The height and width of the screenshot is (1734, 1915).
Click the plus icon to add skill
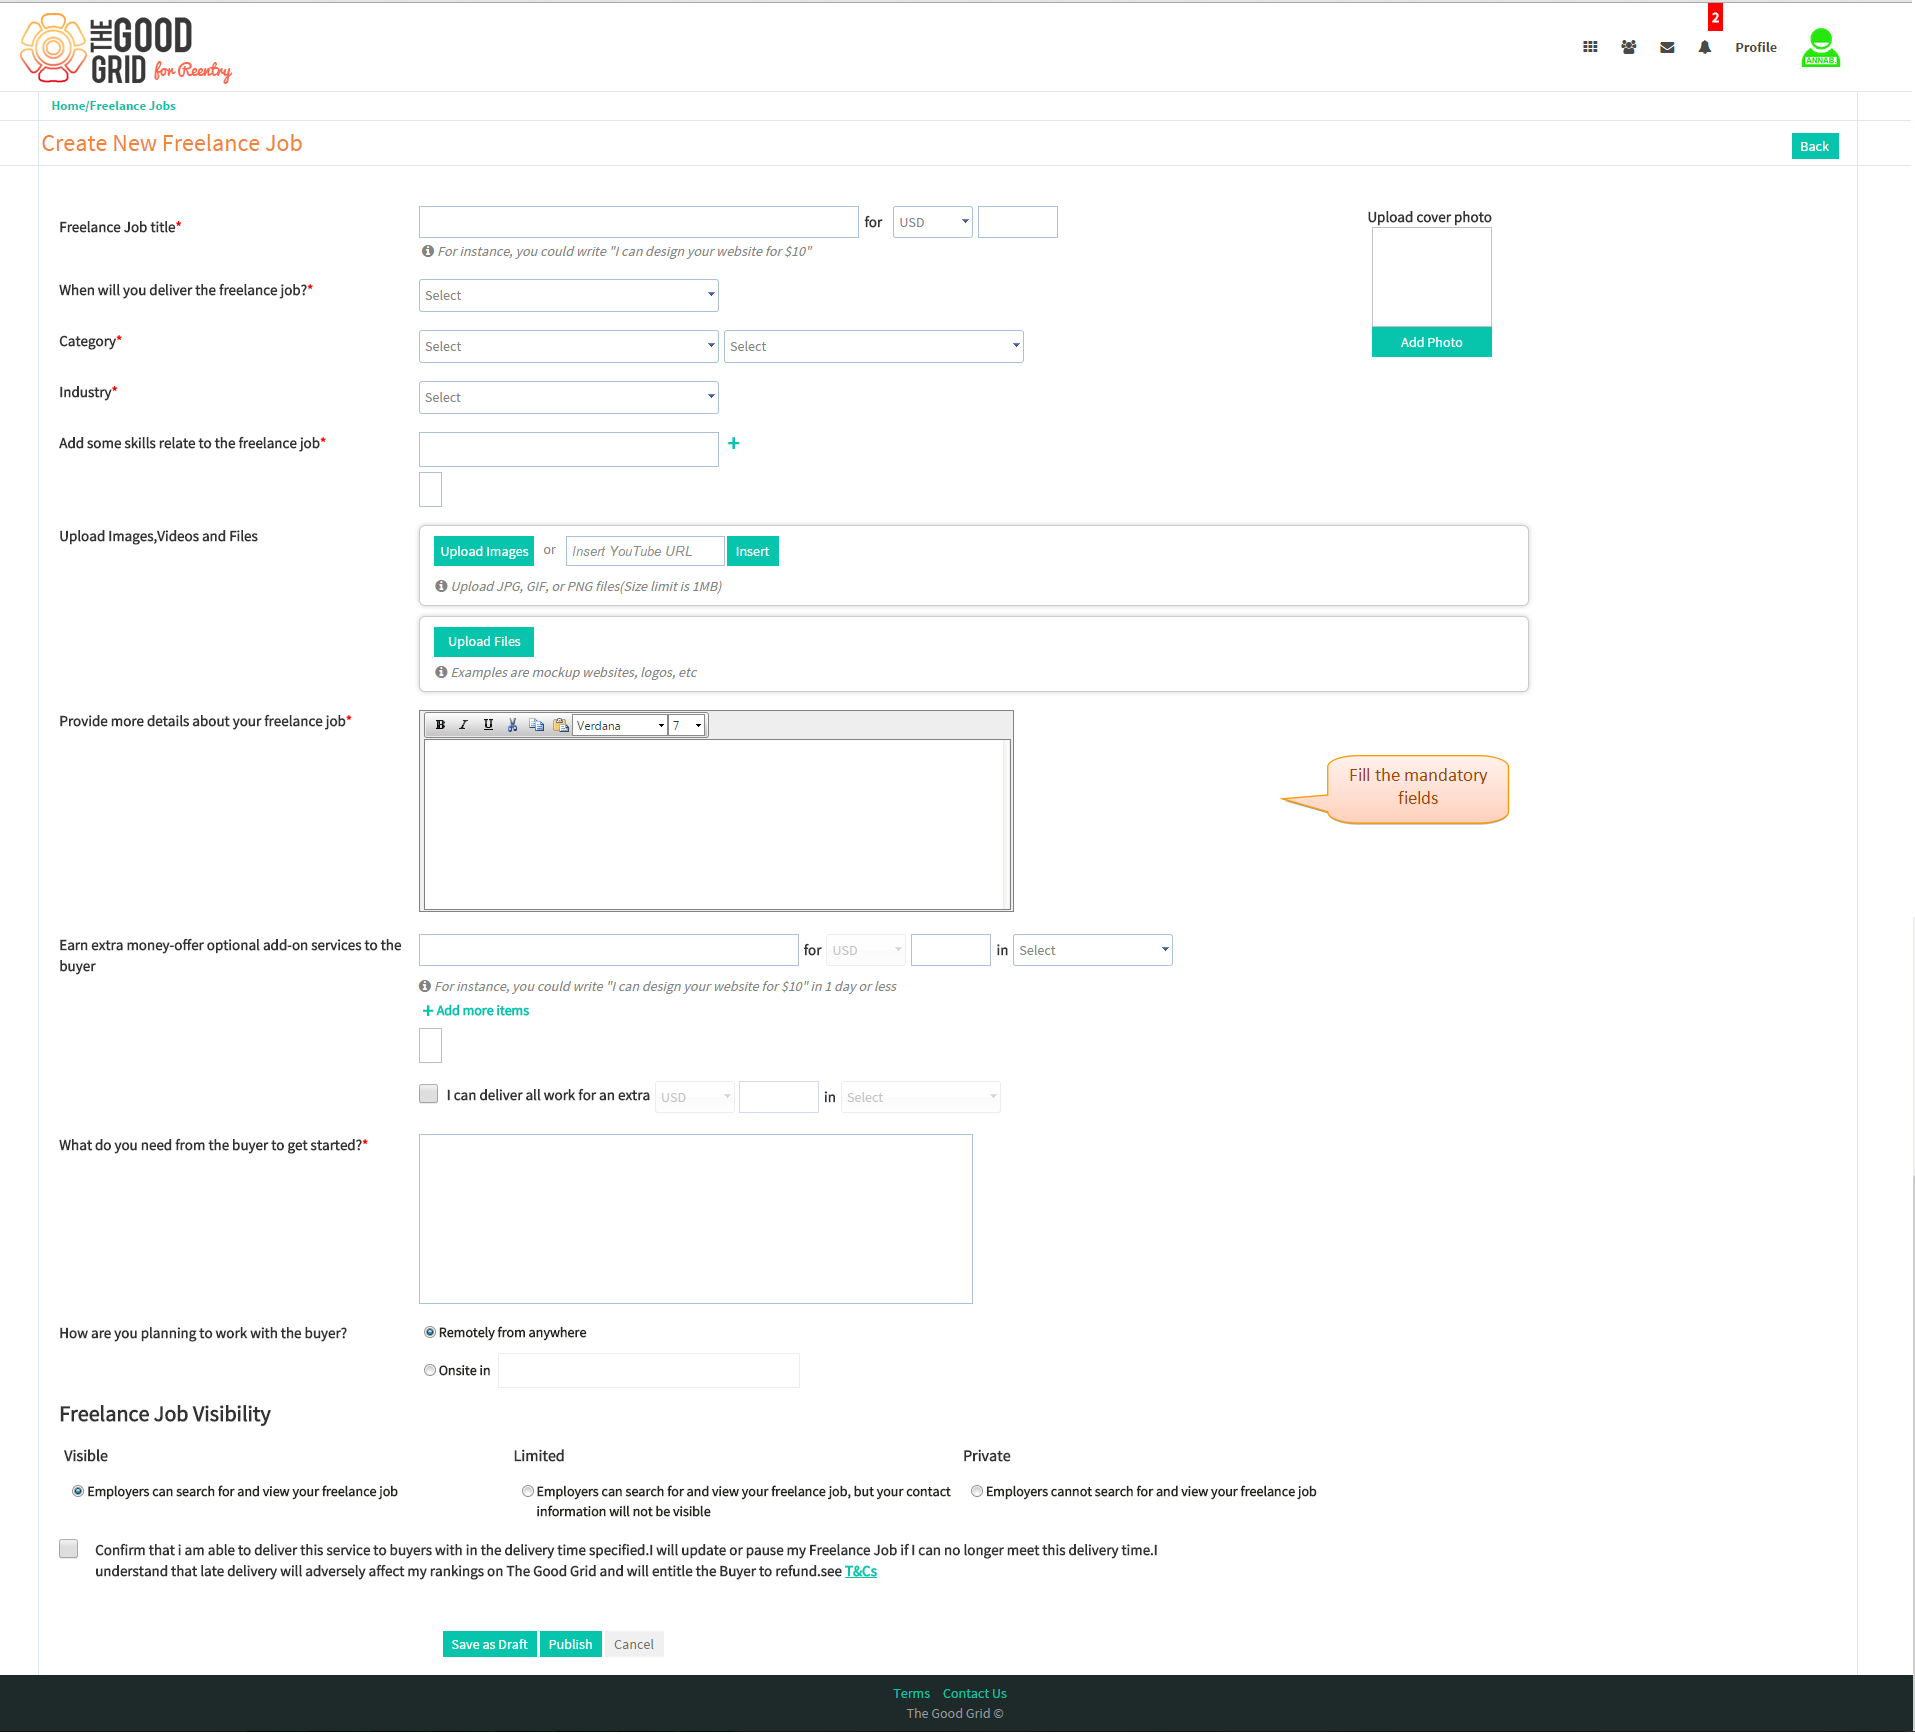coord(734,443)
